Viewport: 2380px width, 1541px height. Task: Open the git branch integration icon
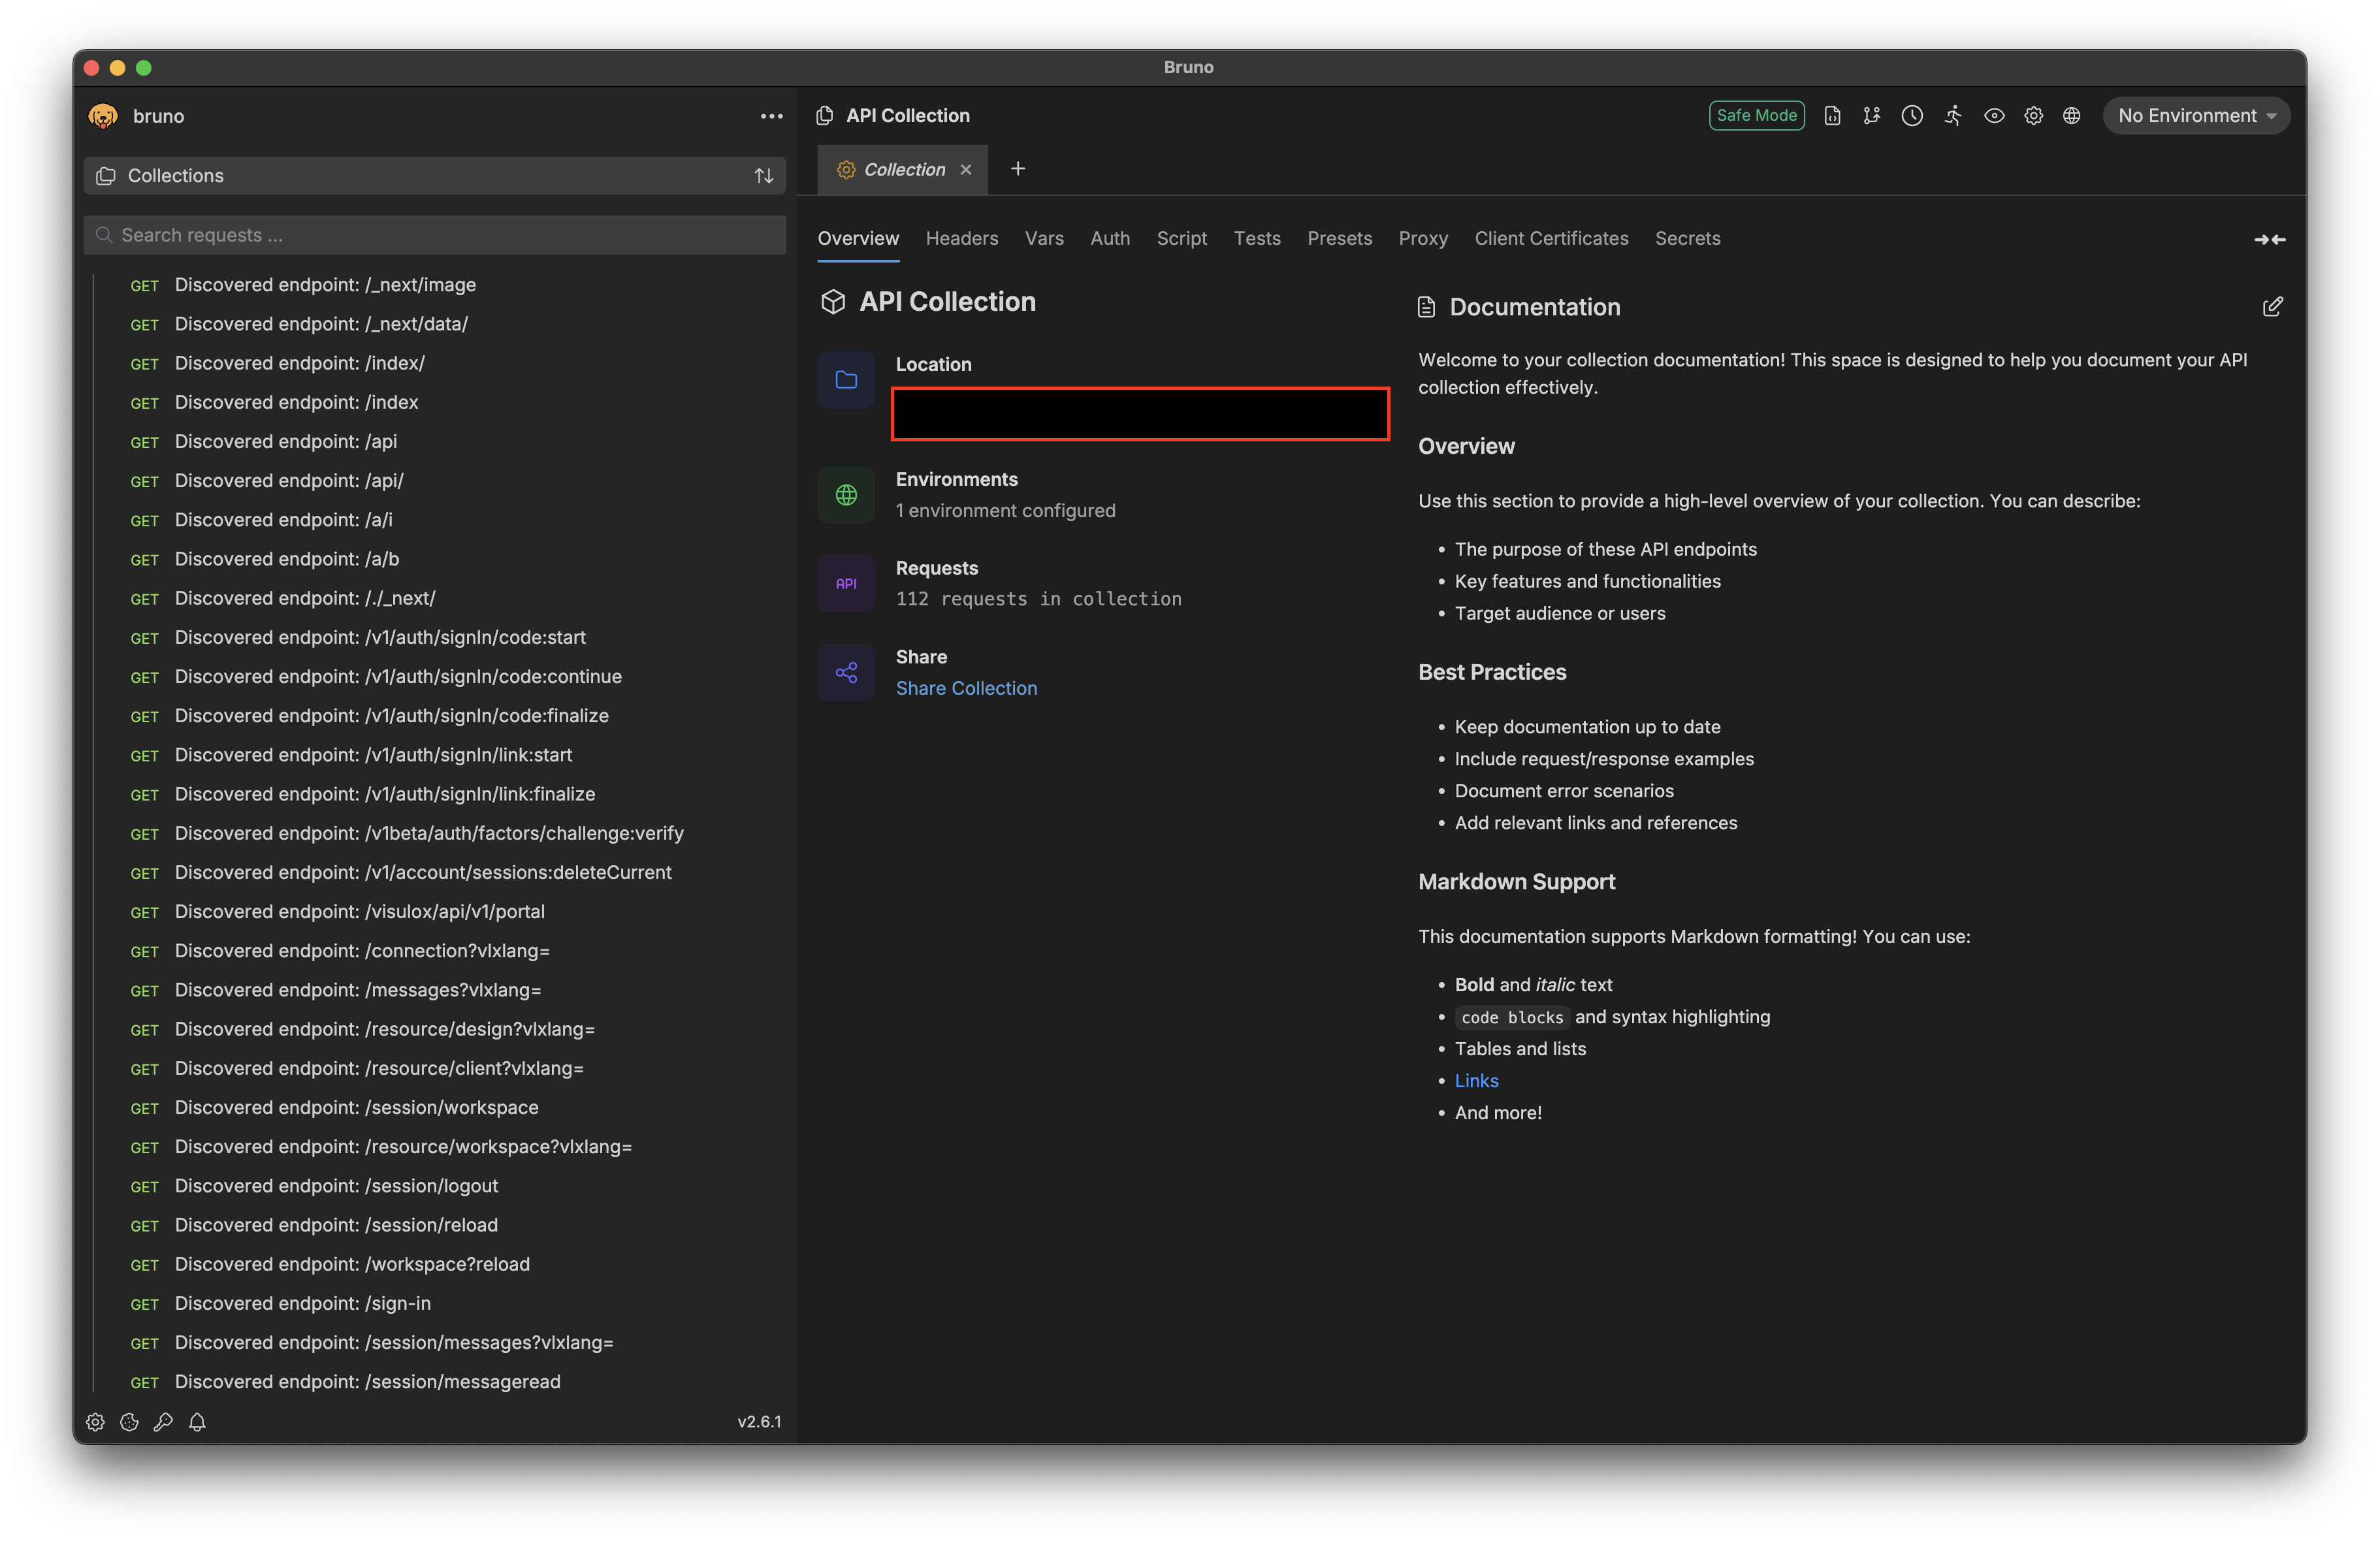(x=1872, y=115)
